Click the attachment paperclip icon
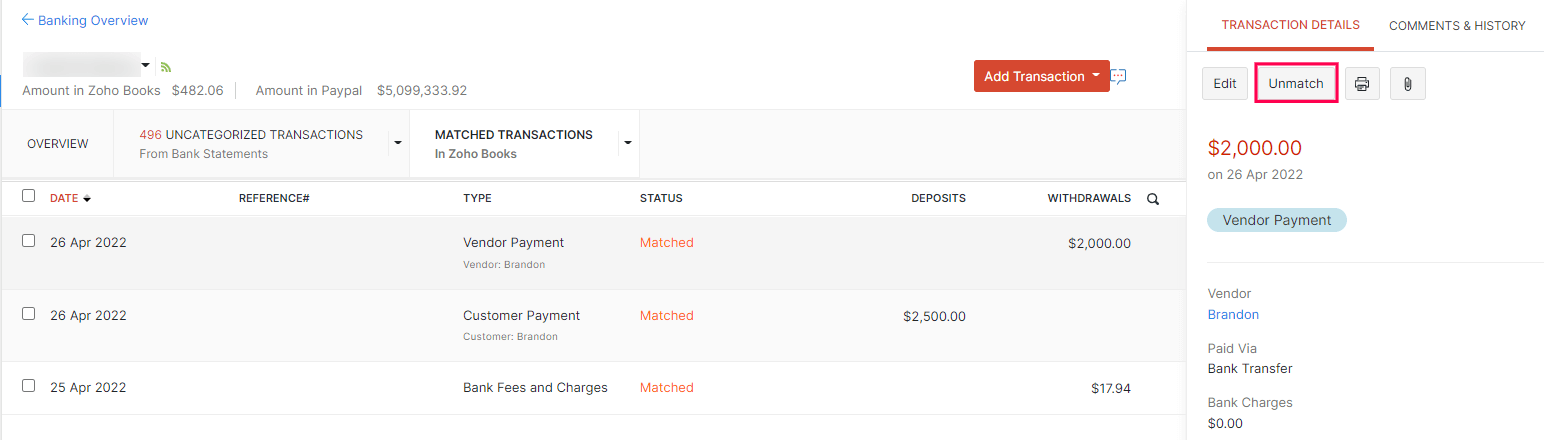The width and height of the screenshot is (1544, 440). [x=1407, y=84]
